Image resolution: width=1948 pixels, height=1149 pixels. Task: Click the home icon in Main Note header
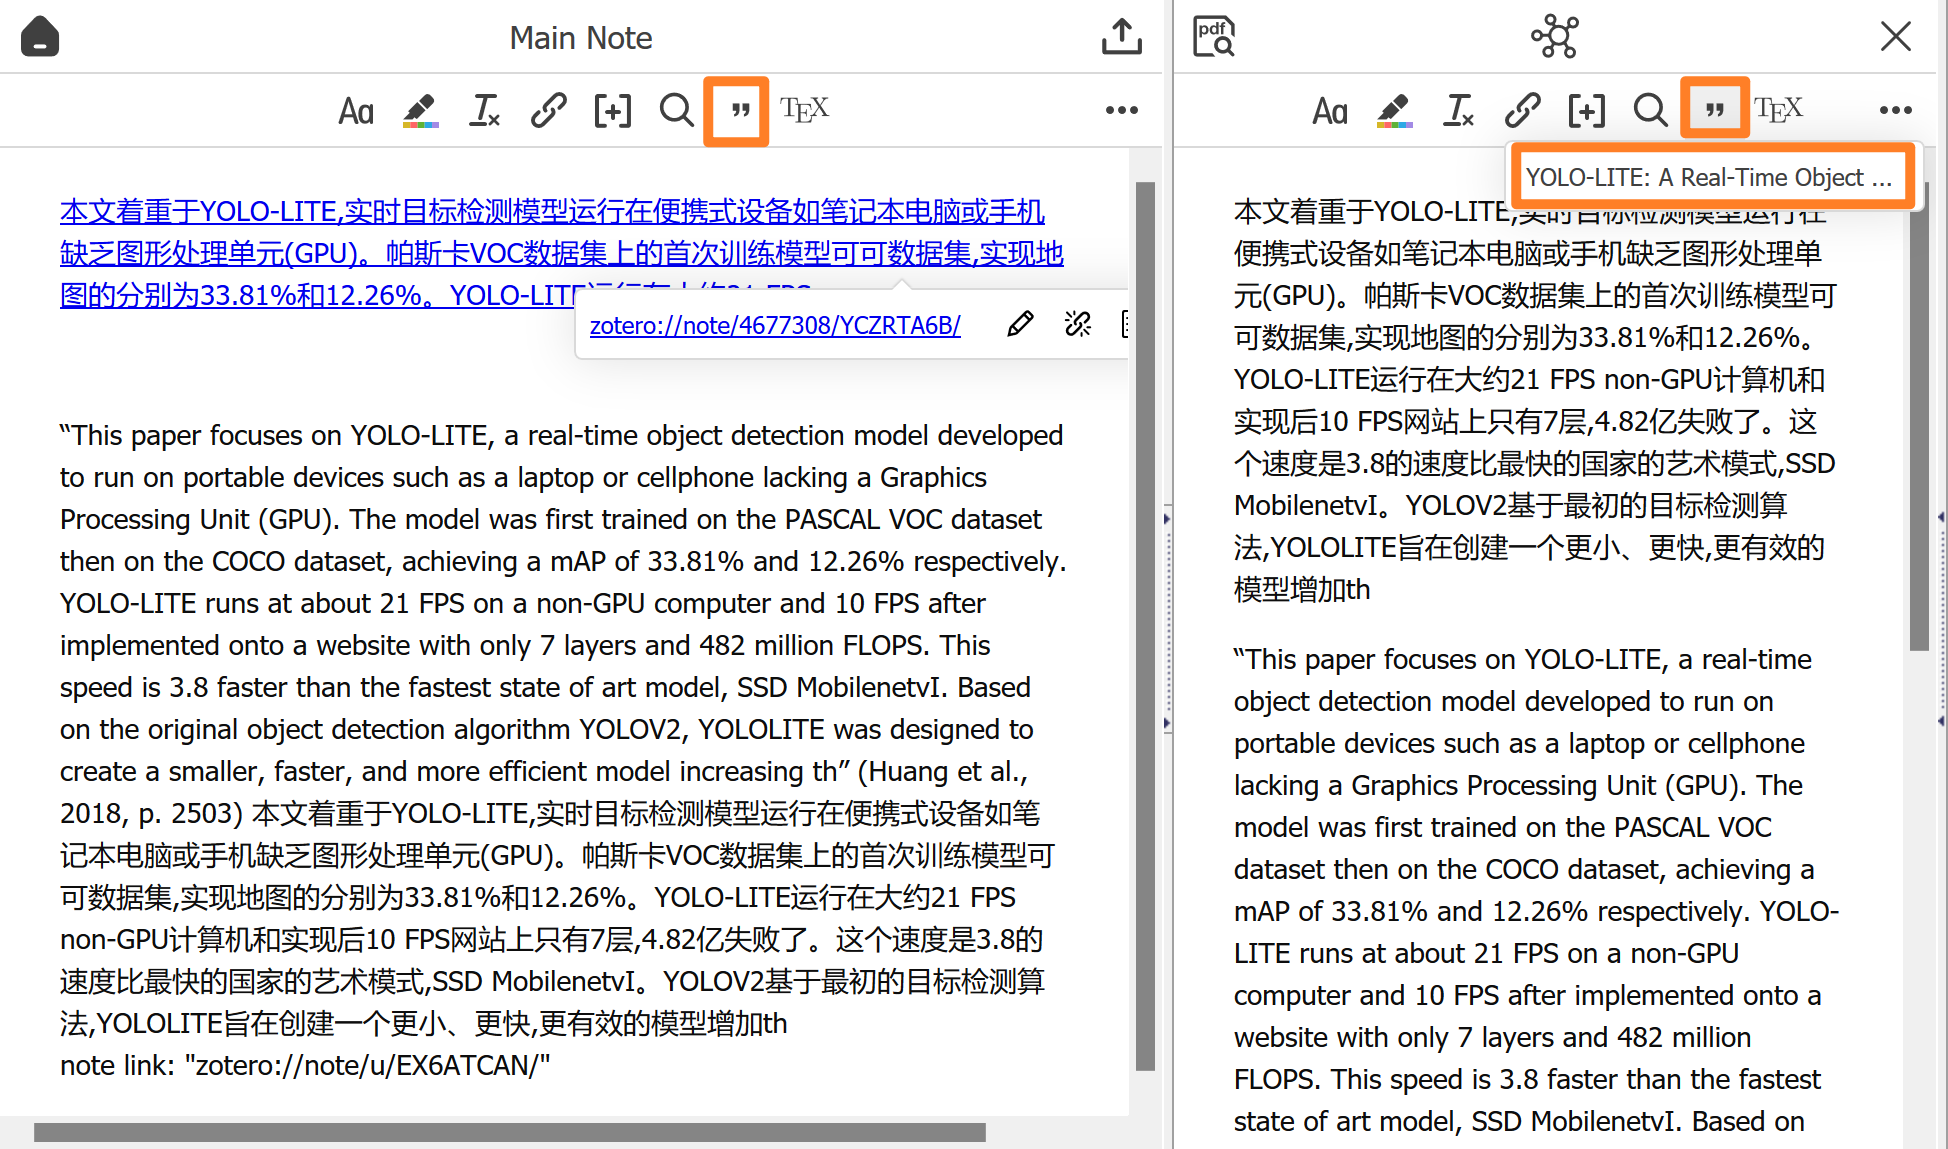[x=40, y=36]
